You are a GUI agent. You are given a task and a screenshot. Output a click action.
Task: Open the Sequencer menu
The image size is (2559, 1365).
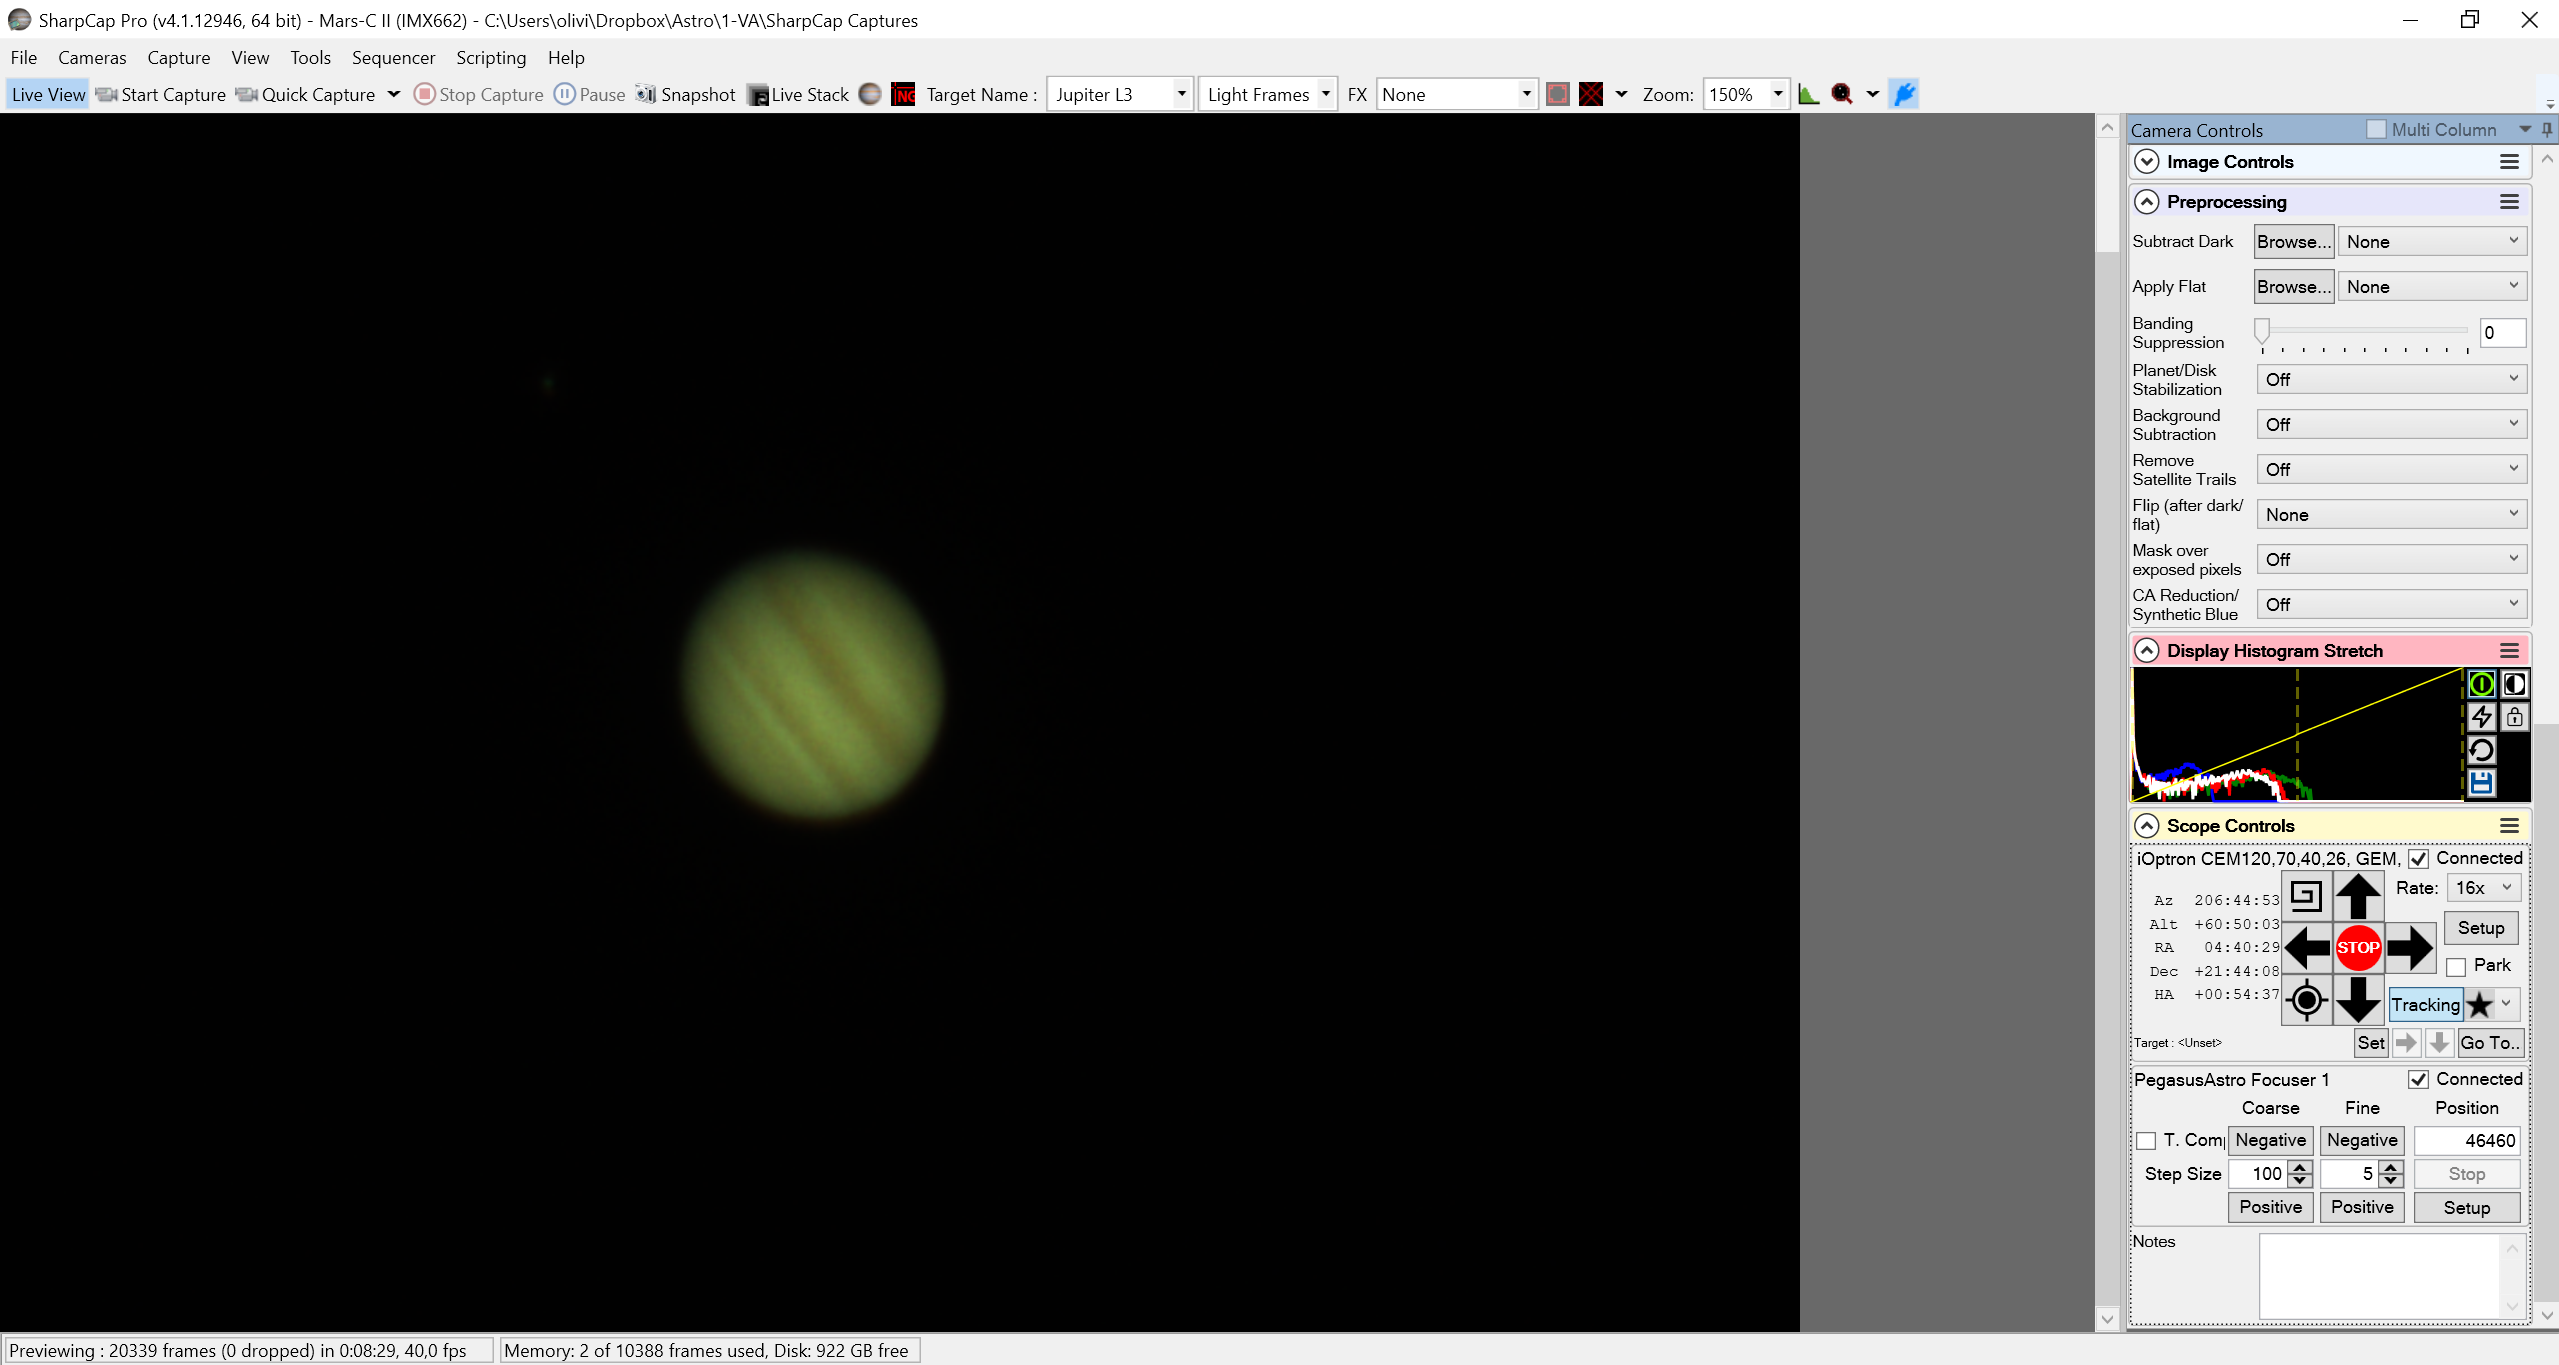click(x=393, y=57)
